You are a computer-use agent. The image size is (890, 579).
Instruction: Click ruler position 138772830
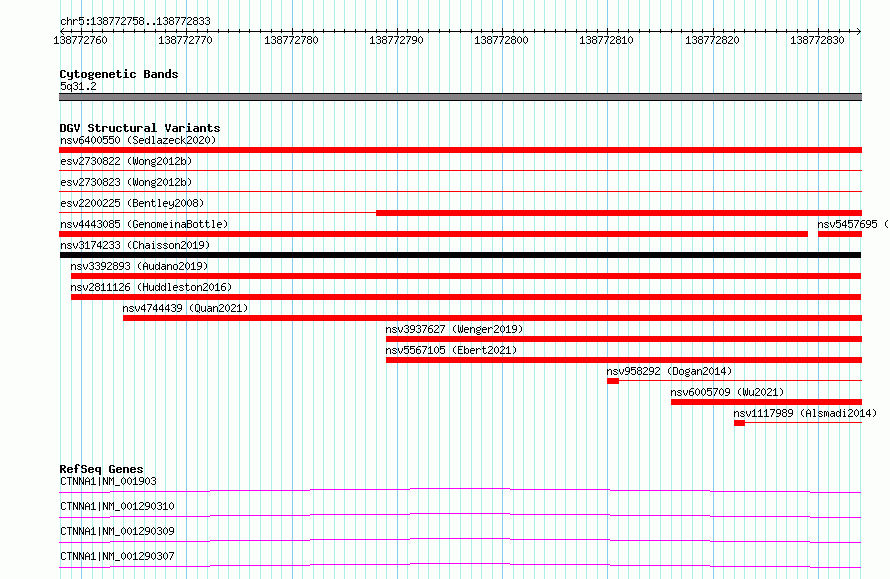pos(817,40)
